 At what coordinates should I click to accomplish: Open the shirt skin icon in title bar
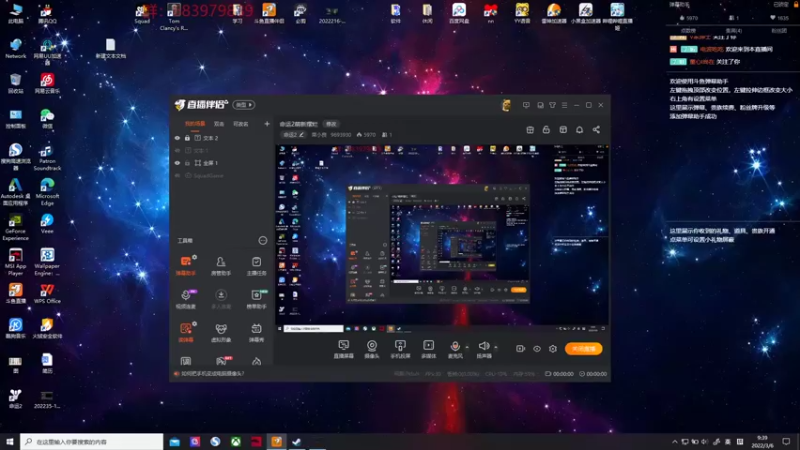click(553, 105)
